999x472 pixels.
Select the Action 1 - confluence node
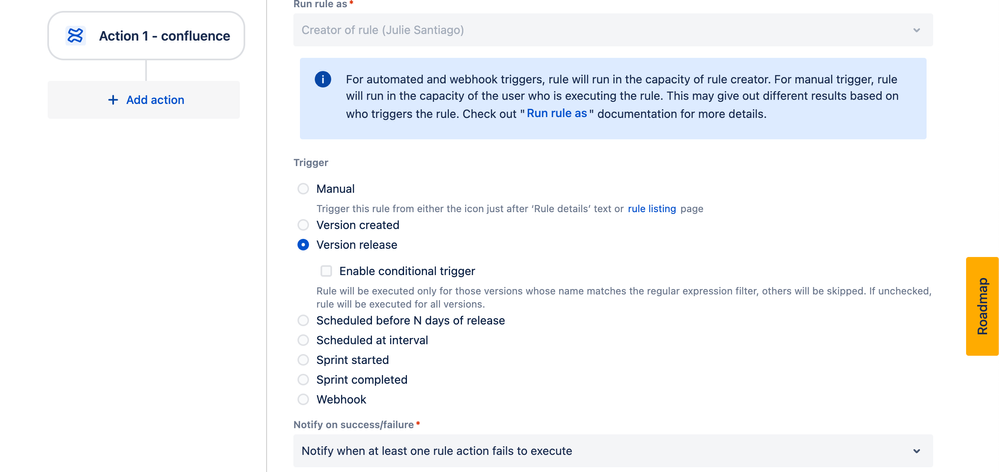click(x=147, y=36)
